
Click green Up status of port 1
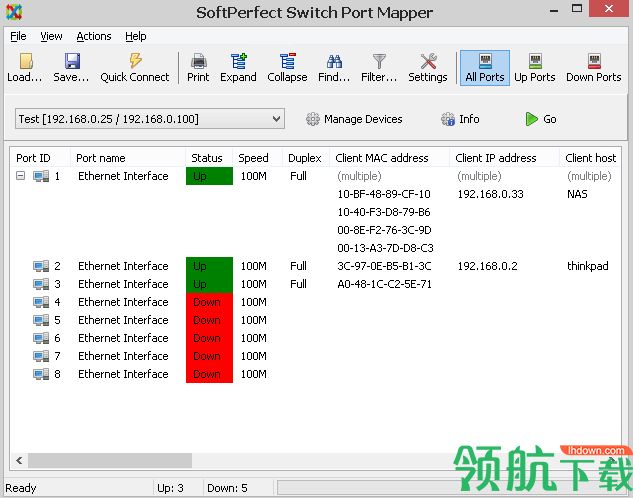tap(209, 176)
